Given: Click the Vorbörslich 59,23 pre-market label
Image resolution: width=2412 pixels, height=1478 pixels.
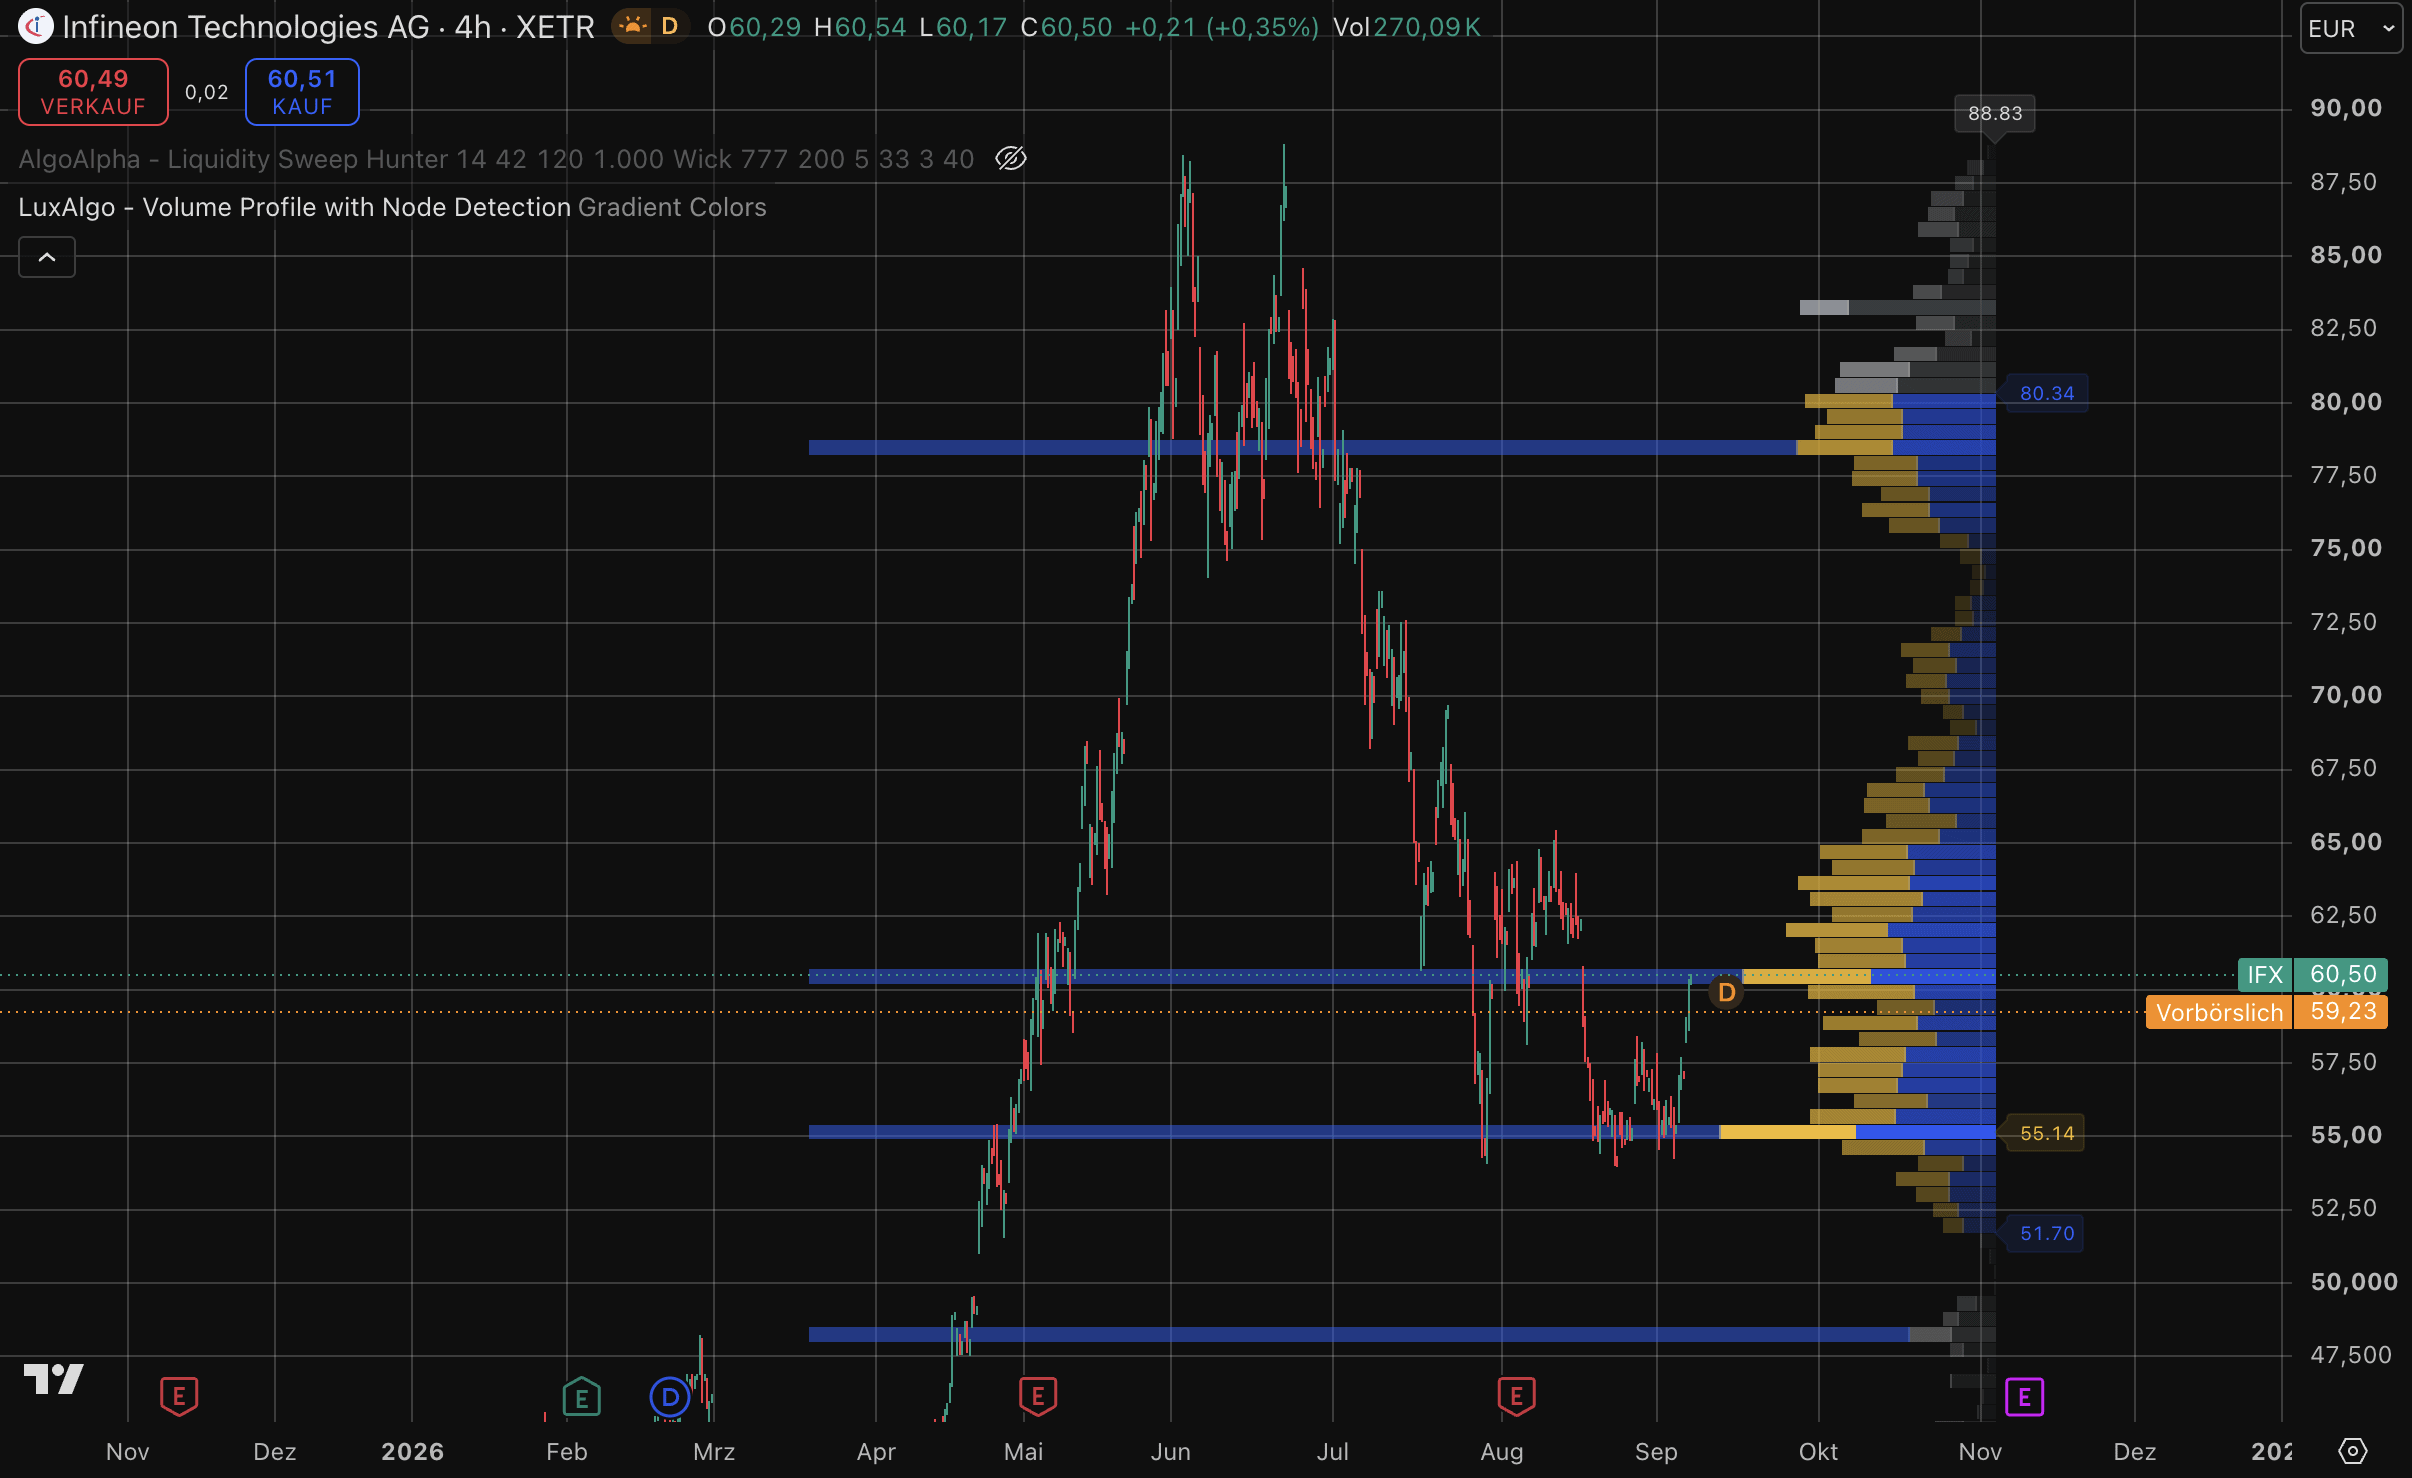Looking at the screenshot, I should [2267, 1012].
